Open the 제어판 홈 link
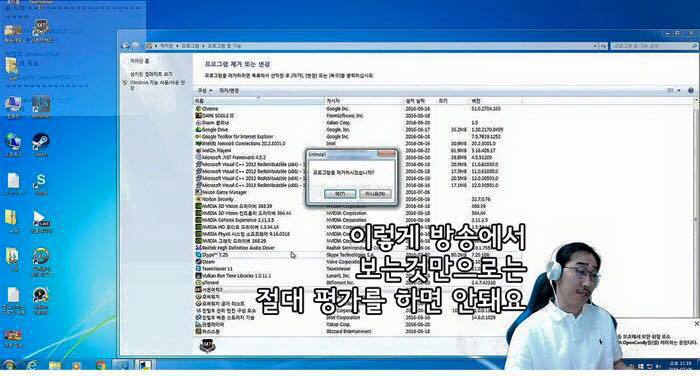The height and width of the screenshot is (376, 700). coord(140,61)
